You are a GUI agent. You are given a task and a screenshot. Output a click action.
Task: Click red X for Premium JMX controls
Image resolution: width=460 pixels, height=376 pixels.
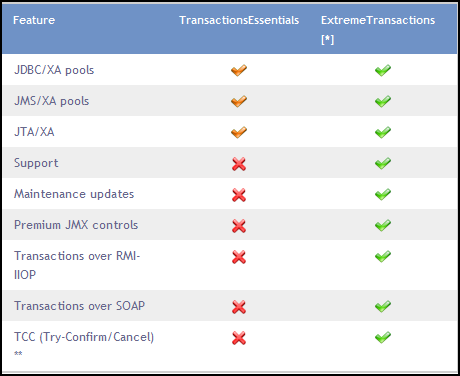point(239,226)
